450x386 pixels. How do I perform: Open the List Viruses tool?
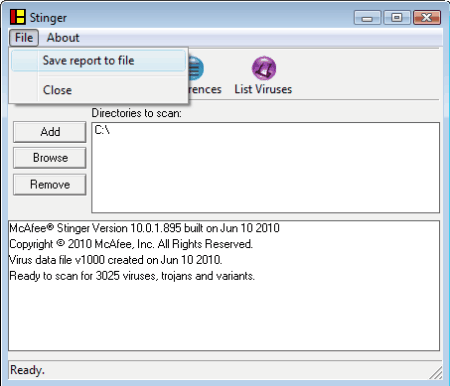[263, 75]
